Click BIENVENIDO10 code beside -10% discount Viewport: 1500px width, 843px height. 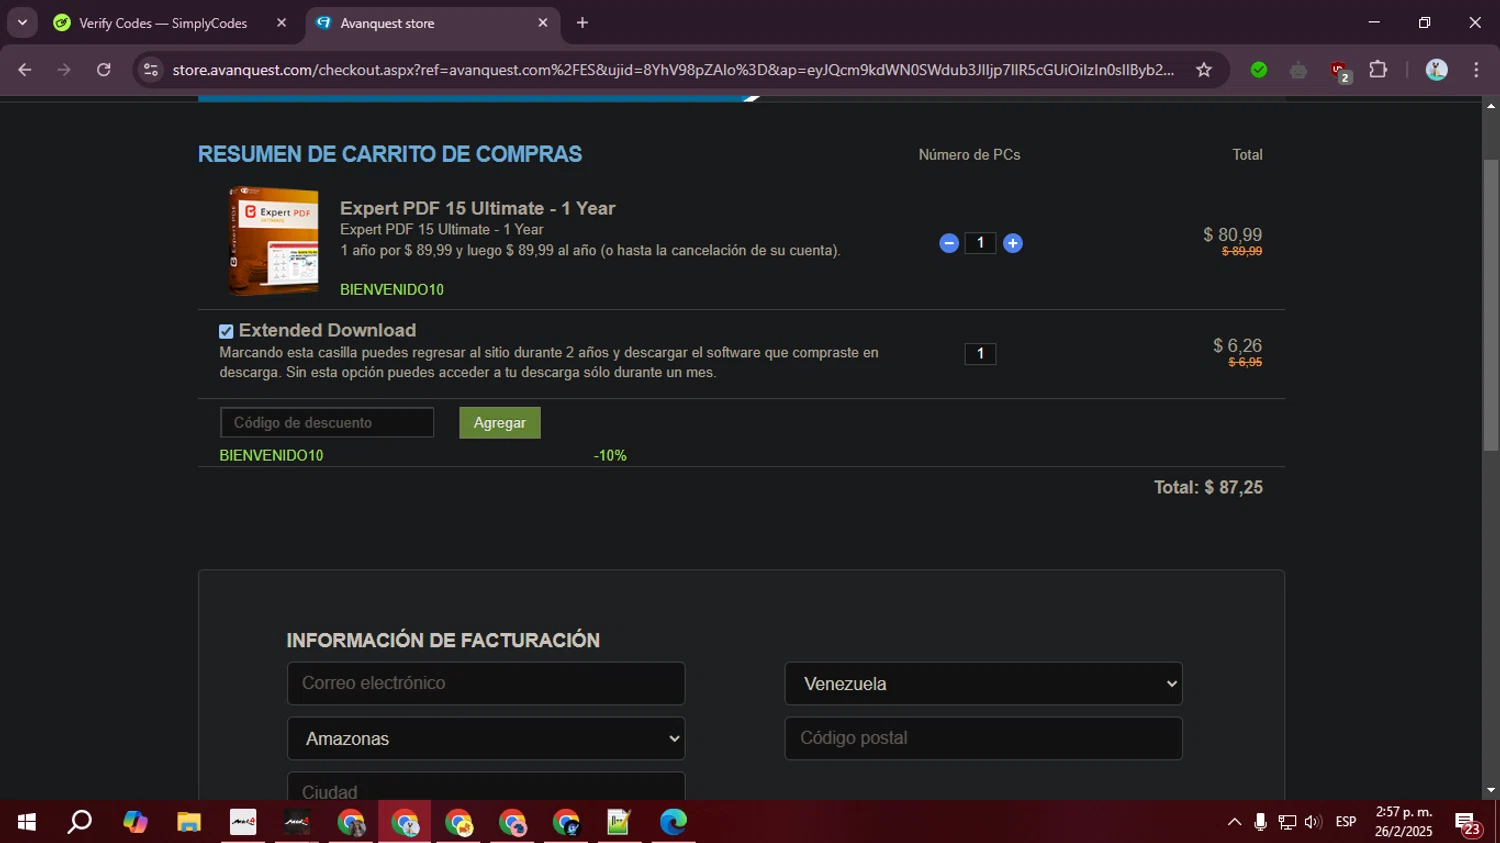(271, 455)
